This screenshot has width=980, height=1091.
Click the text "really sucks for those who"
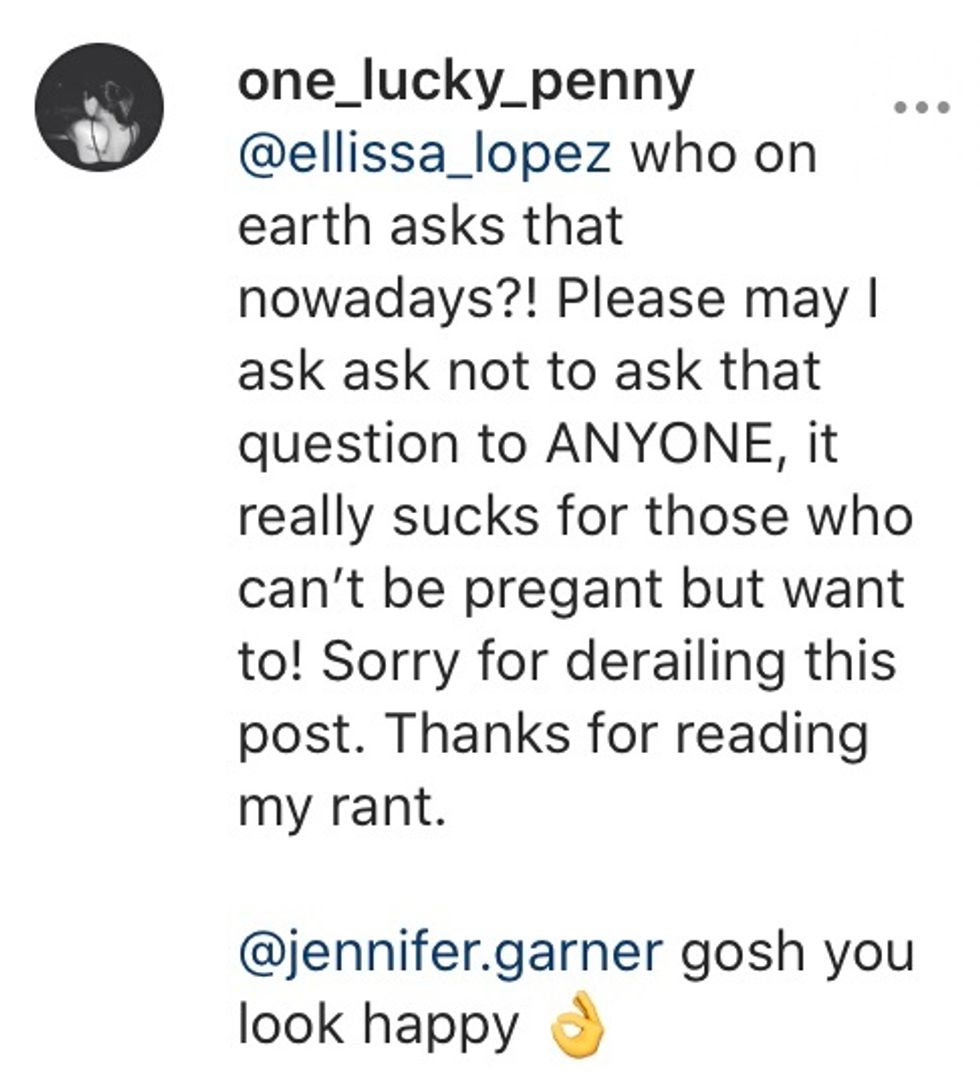(575, 517)
